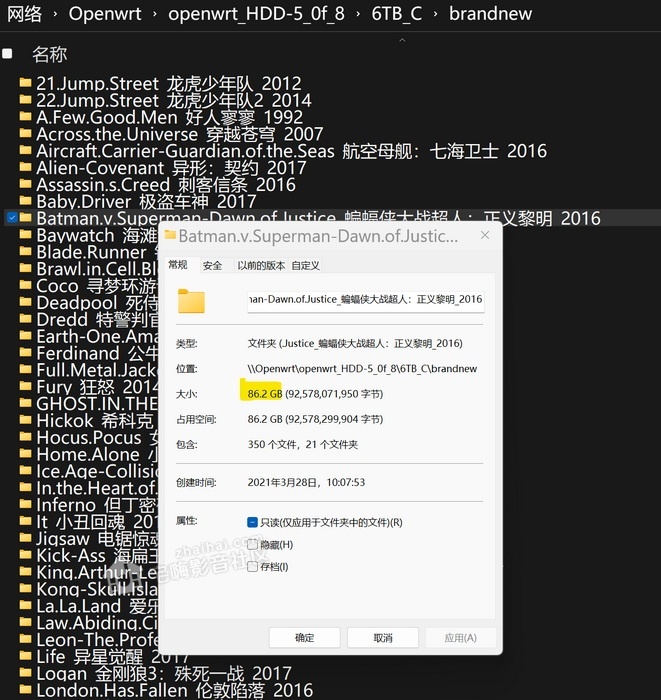
Task: Select Assassin.s.Creed 刺客信条 2016 folder name
Action: (166, 184)
